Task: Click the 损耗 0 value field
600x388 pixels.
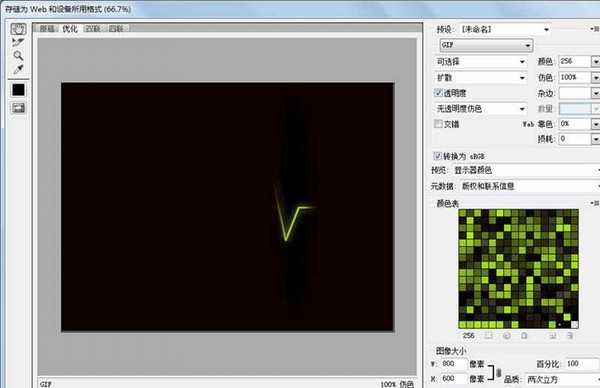Action: pos(575,139)
